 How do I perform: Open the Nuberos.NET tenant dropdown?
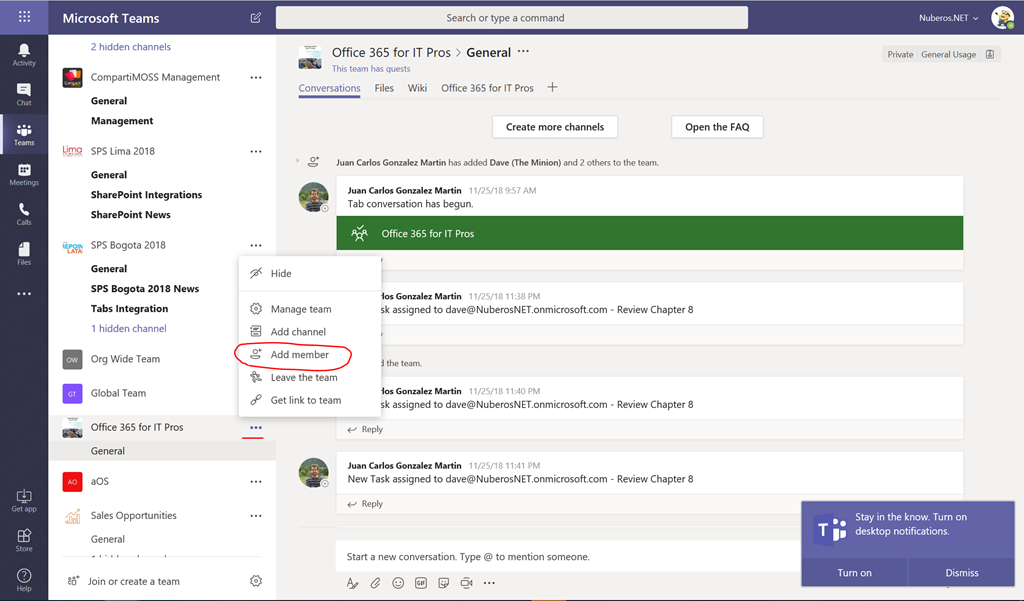point(949,18)
